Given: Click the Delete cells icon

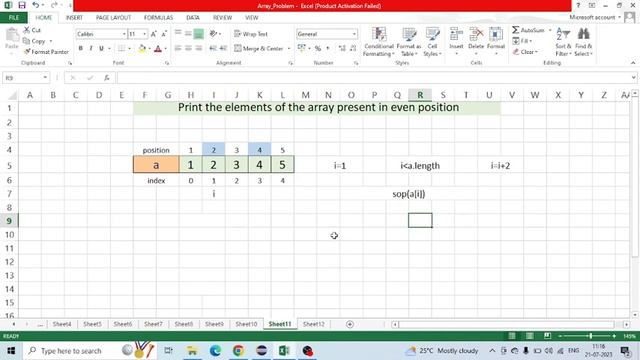Looking at the screenshot, I should coord(476,35).
